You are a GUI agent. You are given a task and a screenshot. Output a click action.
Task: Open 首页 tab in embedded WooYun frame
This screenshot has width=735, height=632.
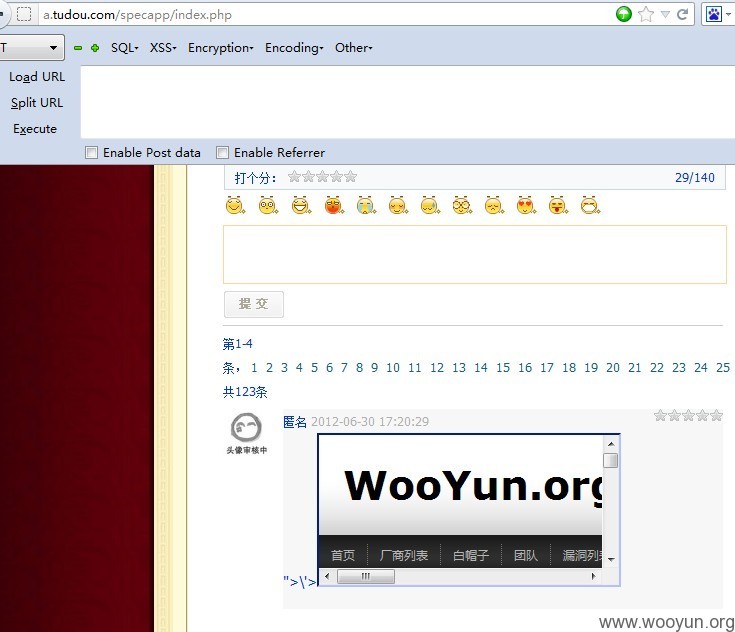click(343, 556)
